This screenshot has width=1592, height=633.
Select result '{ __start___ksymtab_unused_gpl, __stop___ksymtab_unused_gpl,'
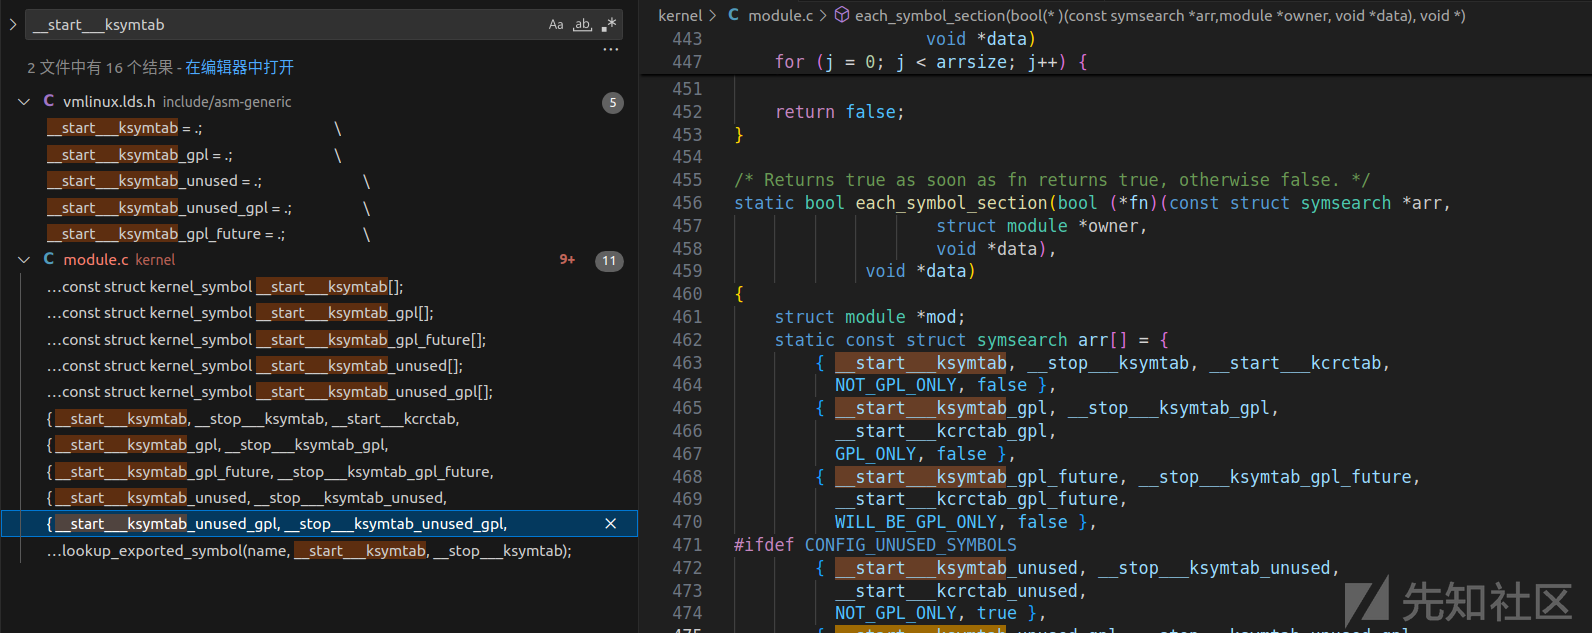coord(320,524)
